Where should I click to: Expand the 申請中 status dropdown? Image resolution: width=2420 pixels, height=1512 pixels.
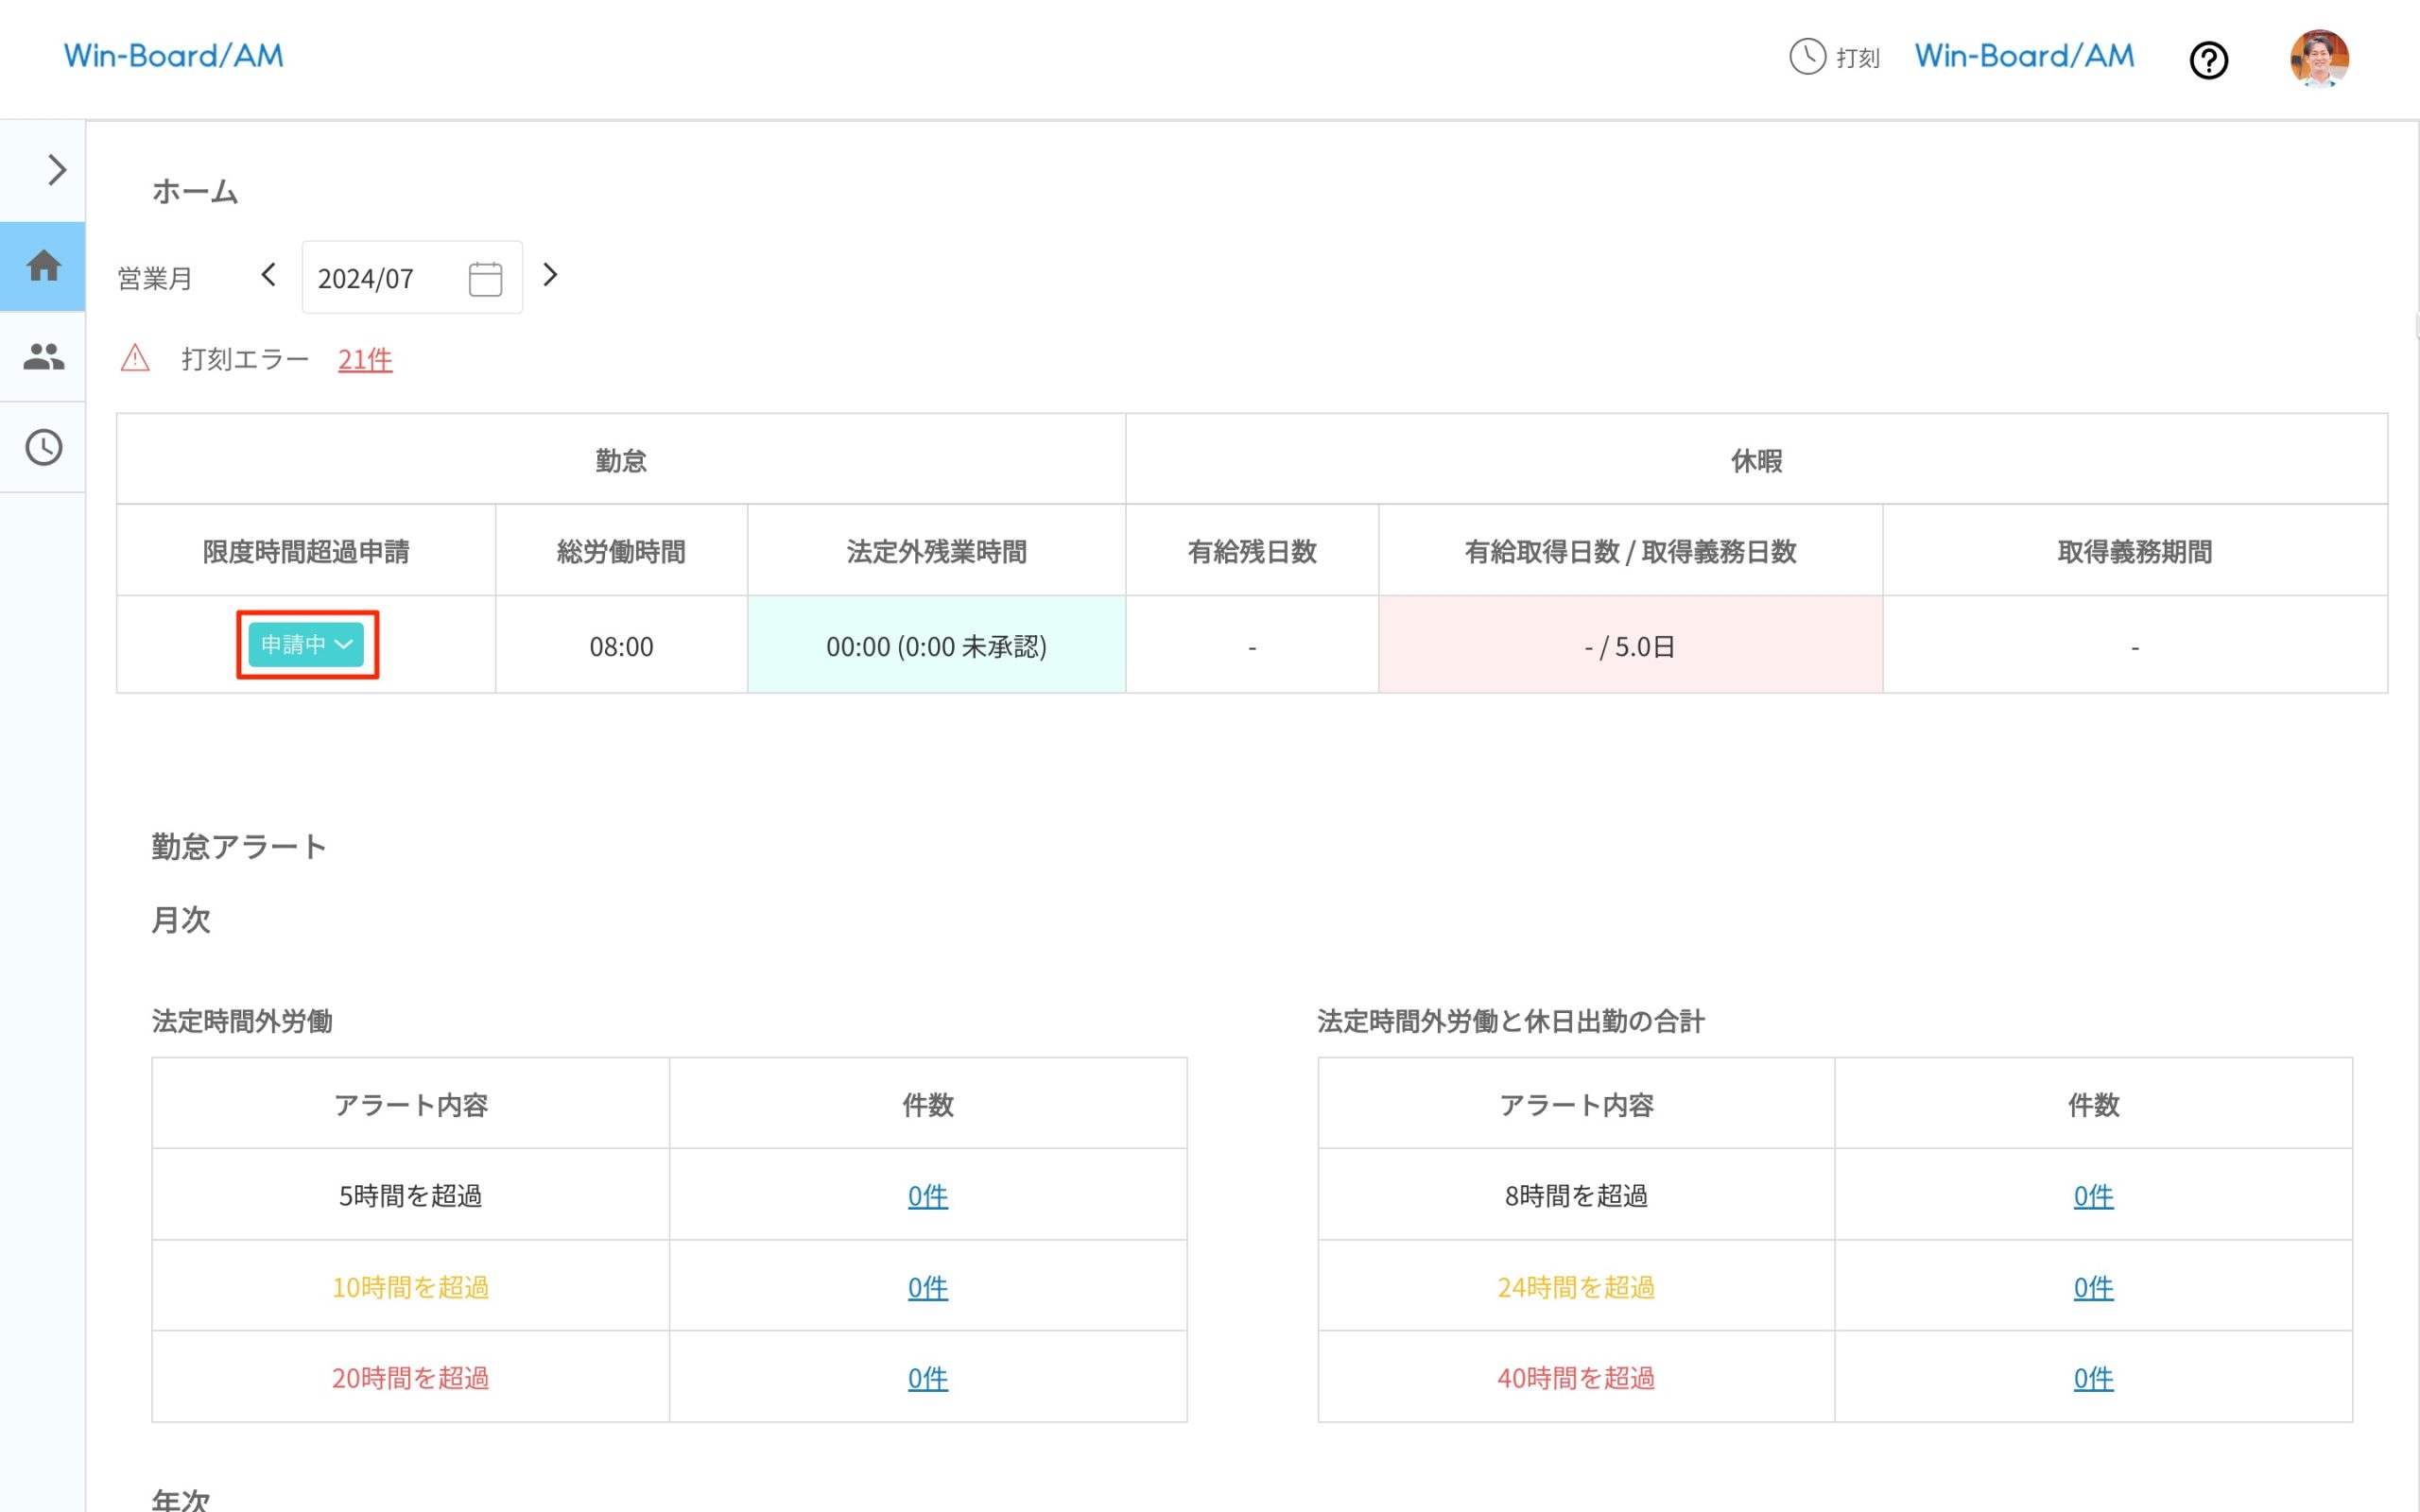pos(306,645)
